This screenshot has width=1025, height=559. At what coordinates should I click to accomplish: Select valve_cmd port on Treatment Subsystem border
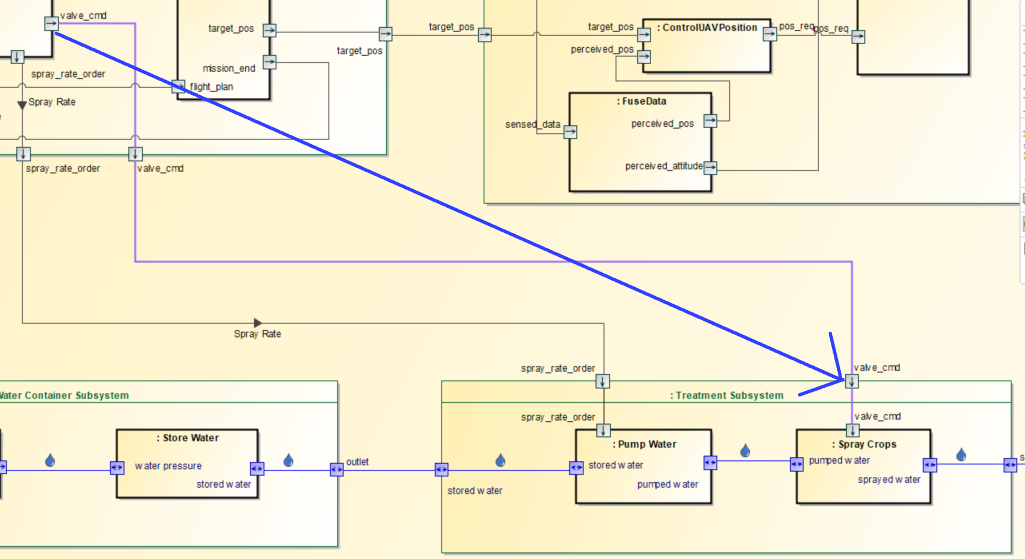(x=852, y=381)
